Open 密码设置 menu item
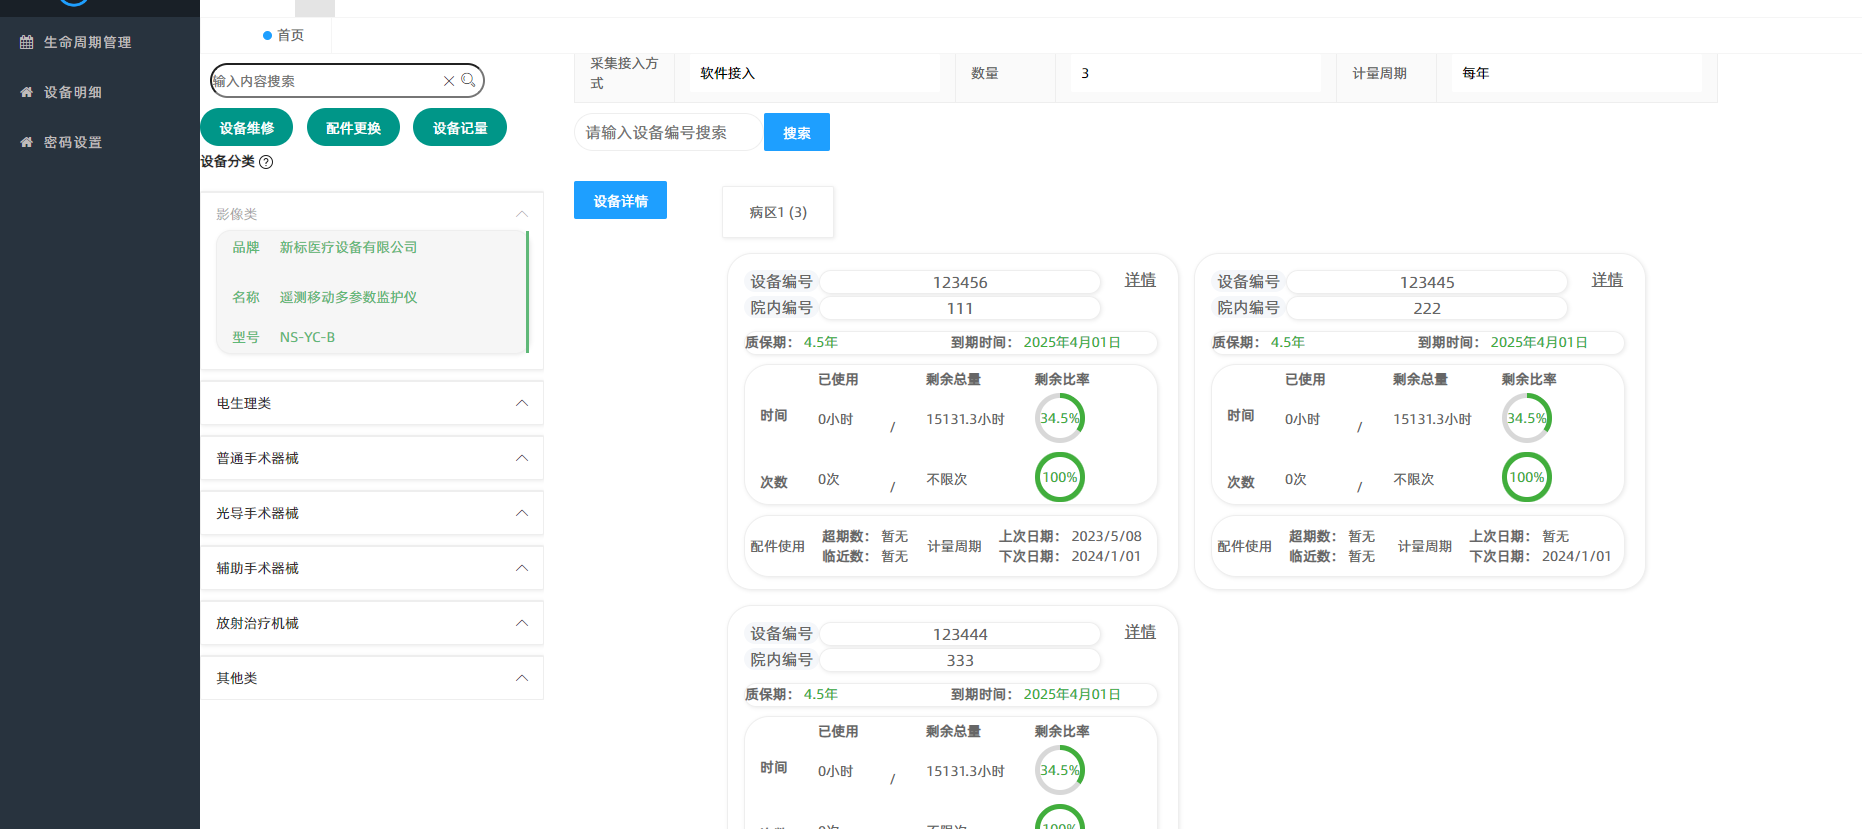1862x829 pixels. pos(100,142)
